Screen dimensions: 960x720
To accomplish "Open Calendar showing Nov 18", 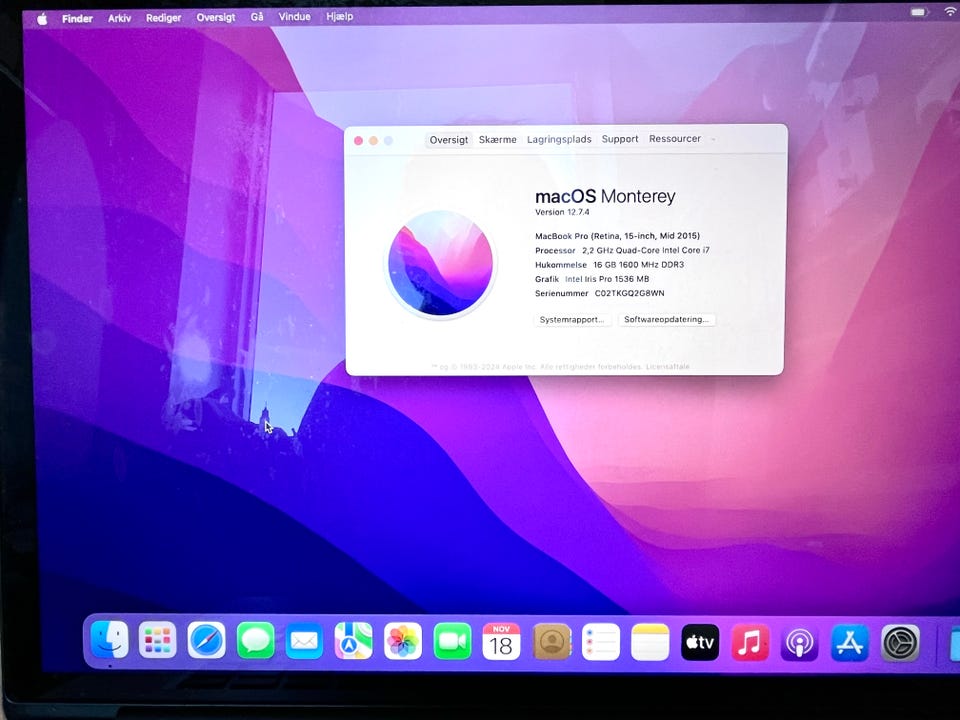I will [x=501, y=642].
